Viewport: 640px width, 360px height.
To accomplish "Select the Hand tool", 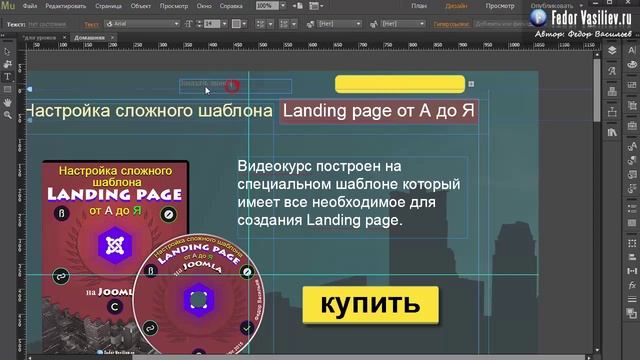I will (7, 102).
